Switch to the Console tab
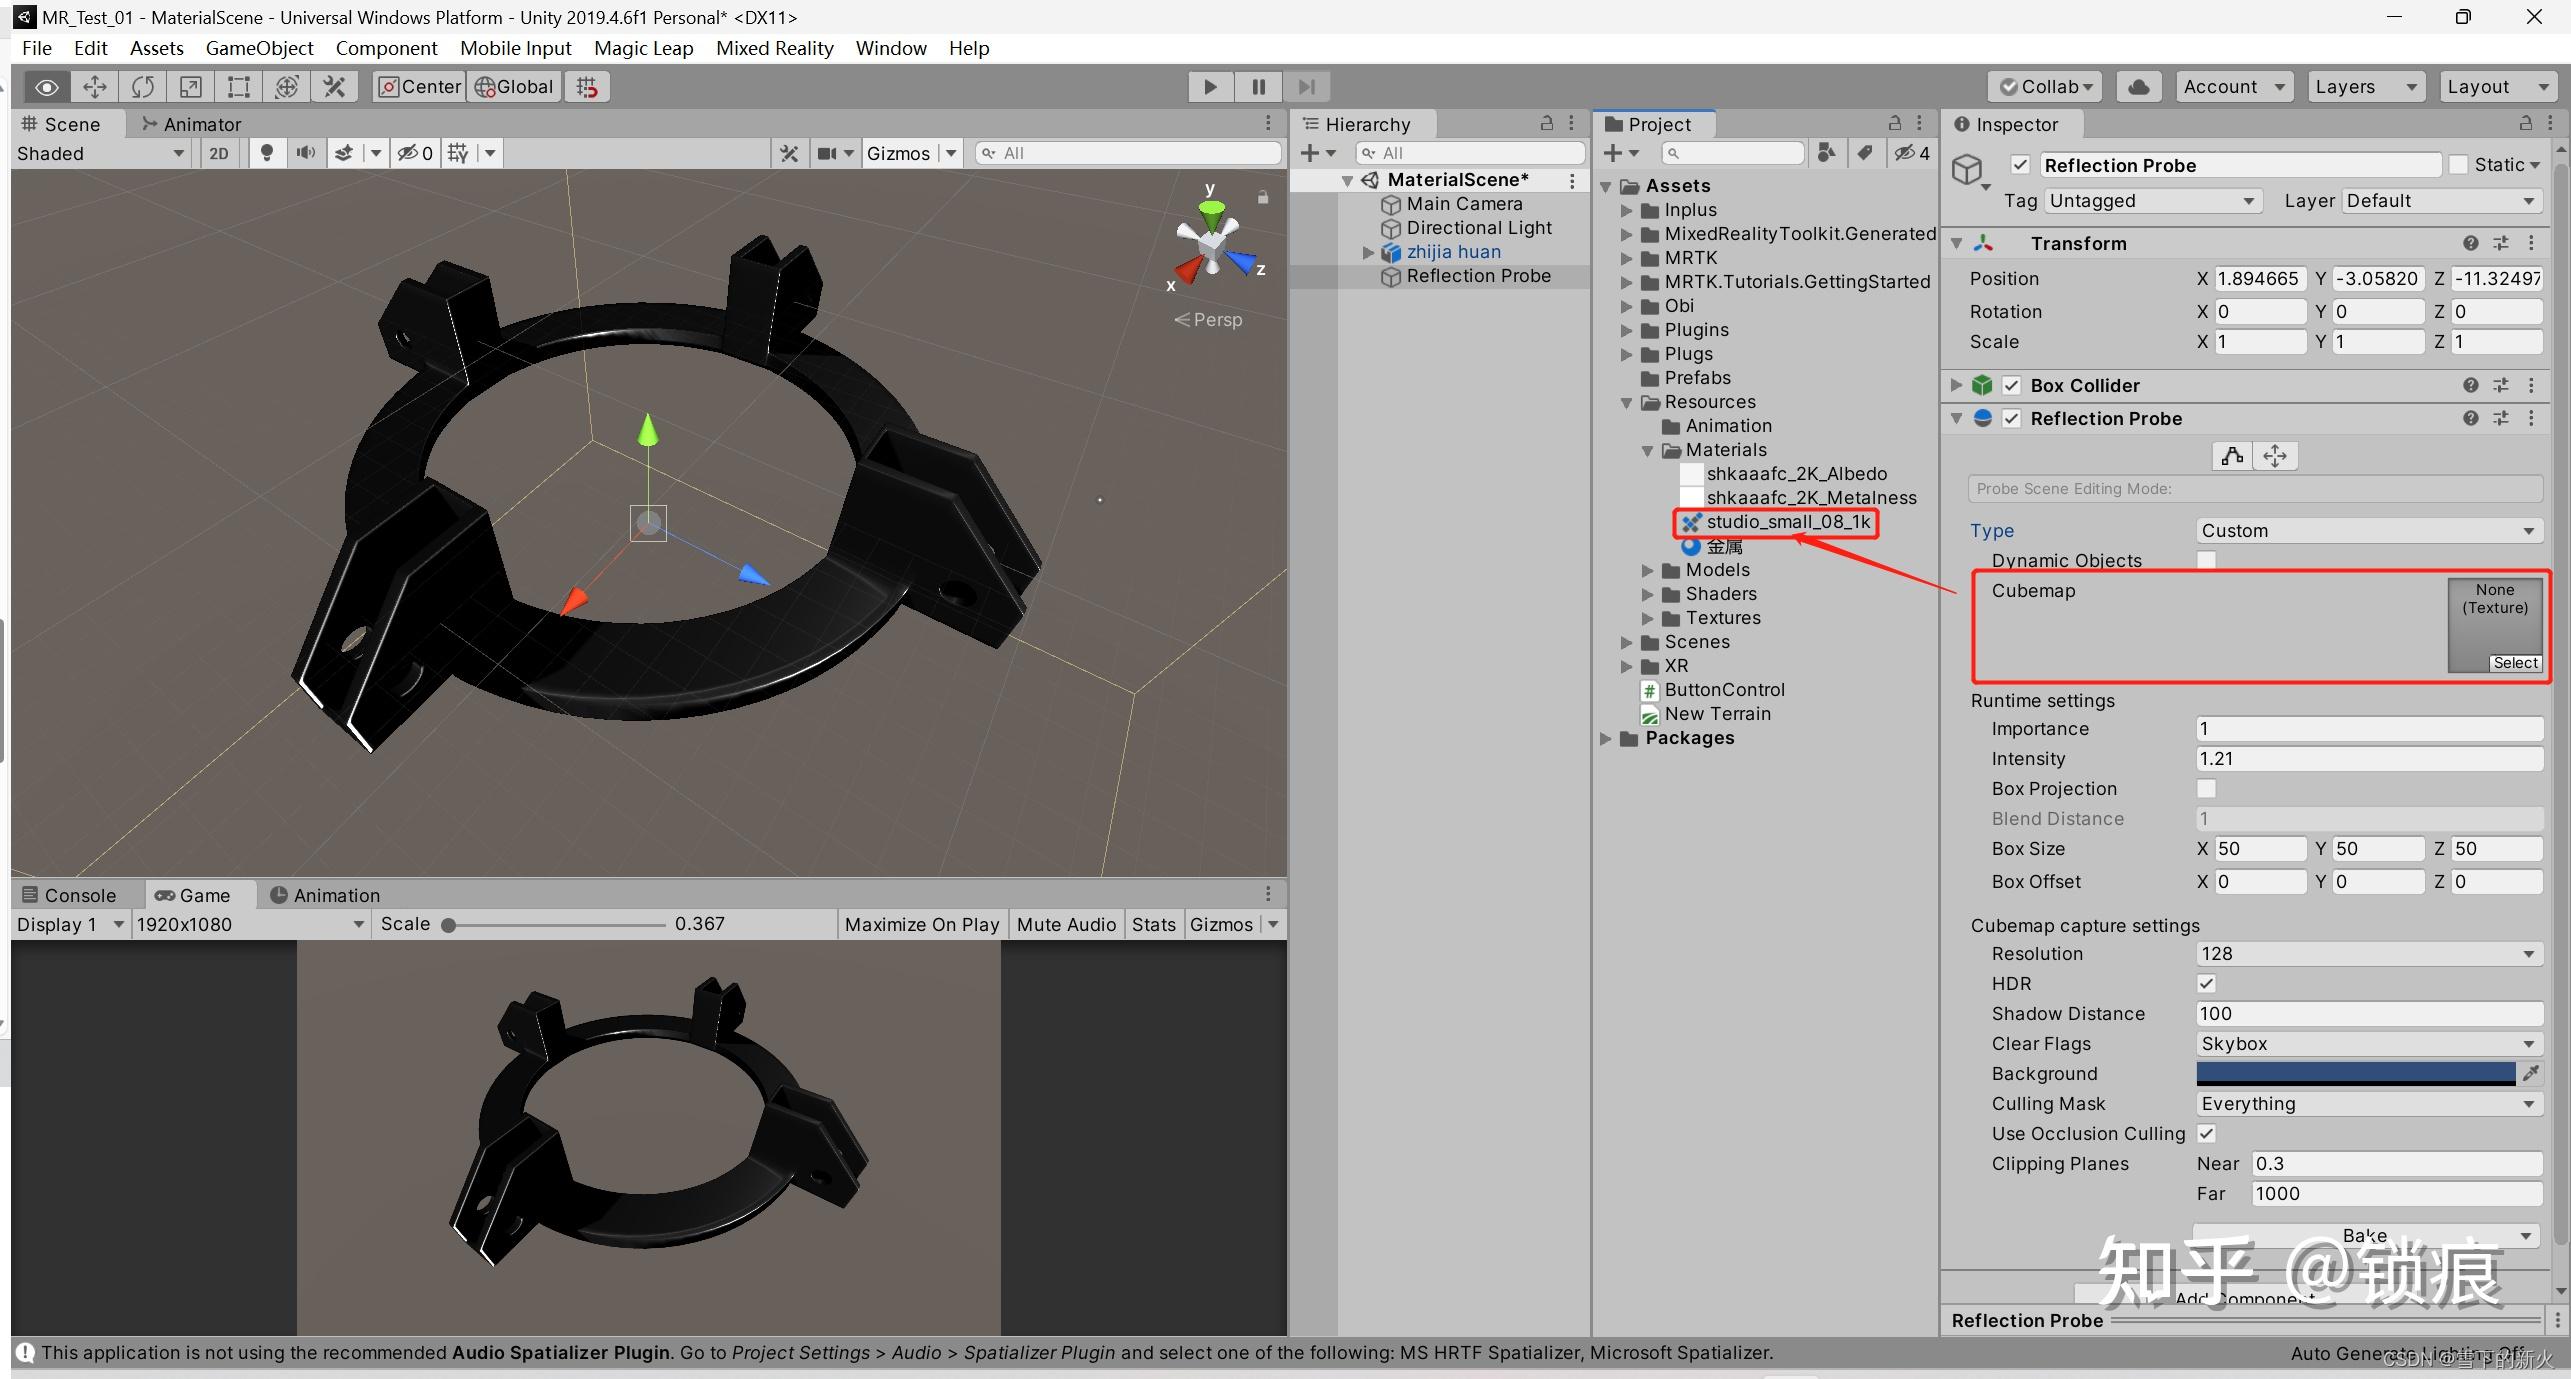 [70, 895]
